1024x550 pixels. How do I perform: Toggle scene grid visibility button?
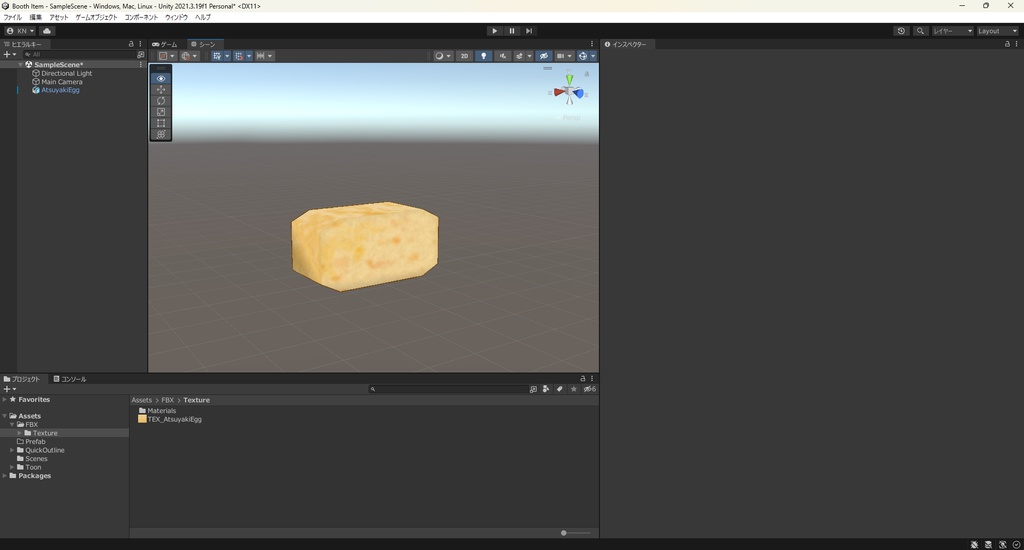217,56
